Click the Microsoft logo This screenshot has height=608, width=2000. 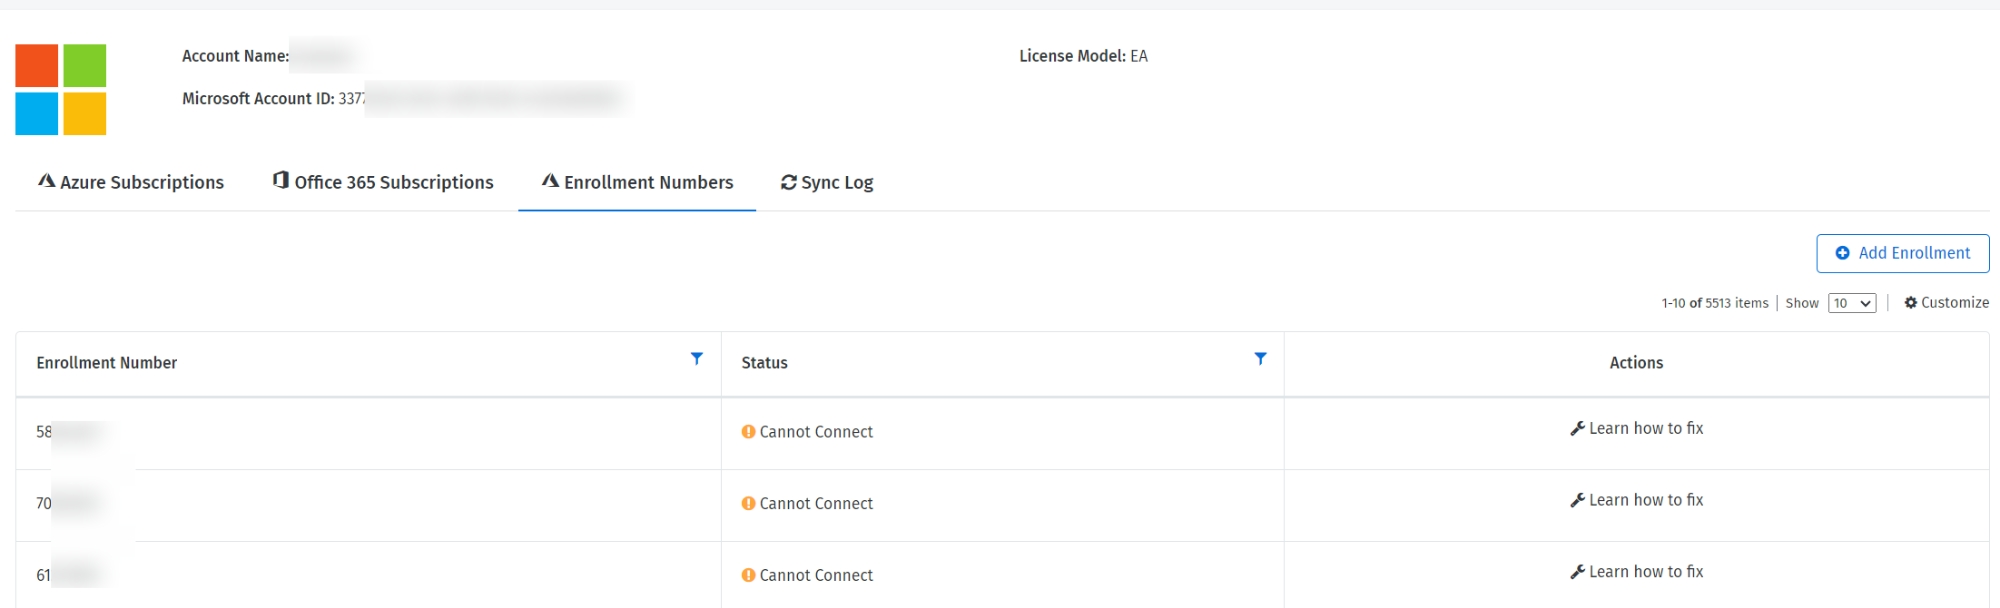(x=61, y=90)
